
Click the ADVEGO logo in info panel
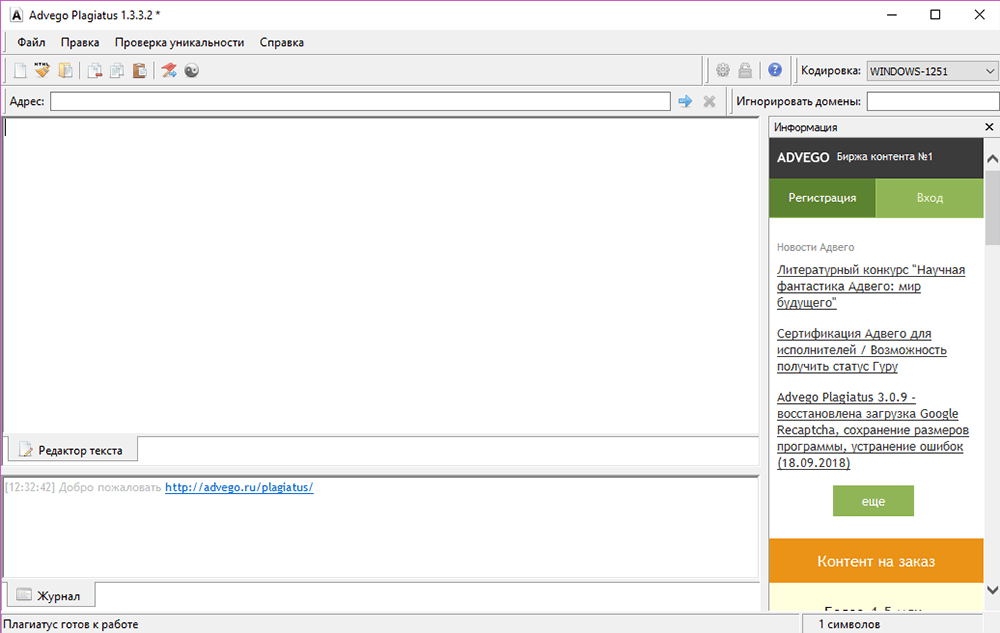803,157
